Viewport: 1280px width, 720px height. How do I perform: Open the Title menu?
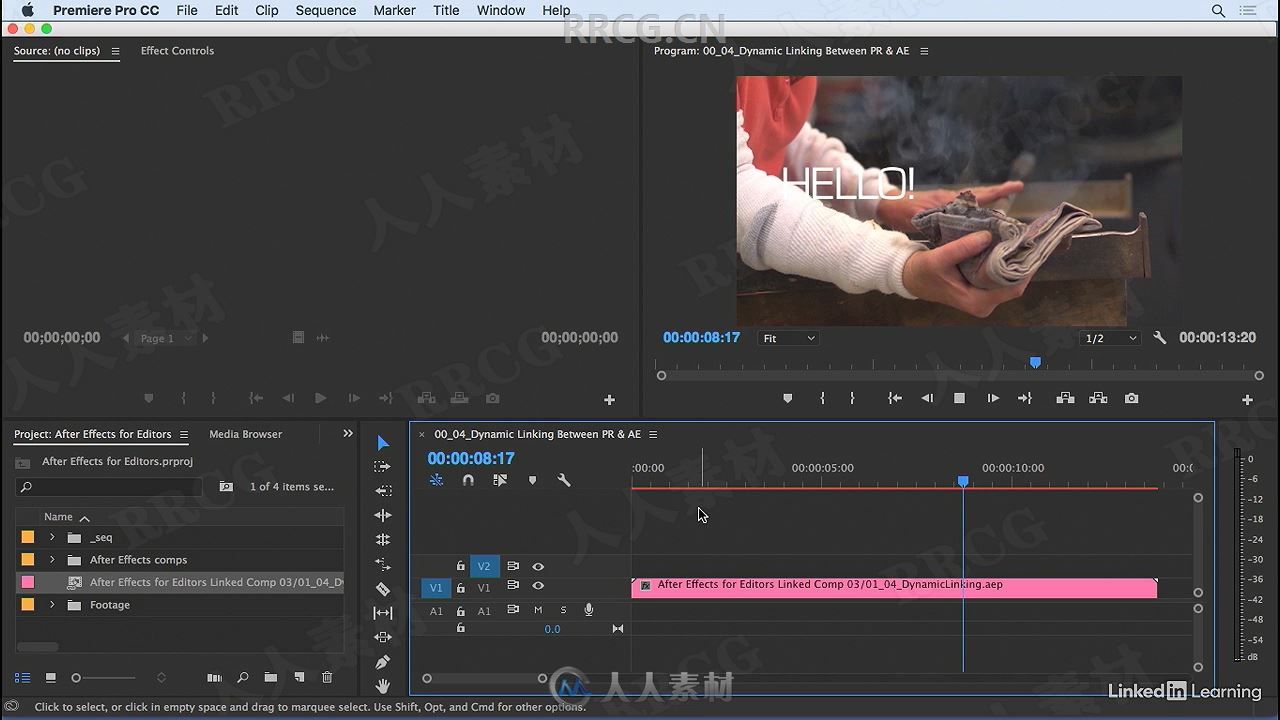point(446,10)
